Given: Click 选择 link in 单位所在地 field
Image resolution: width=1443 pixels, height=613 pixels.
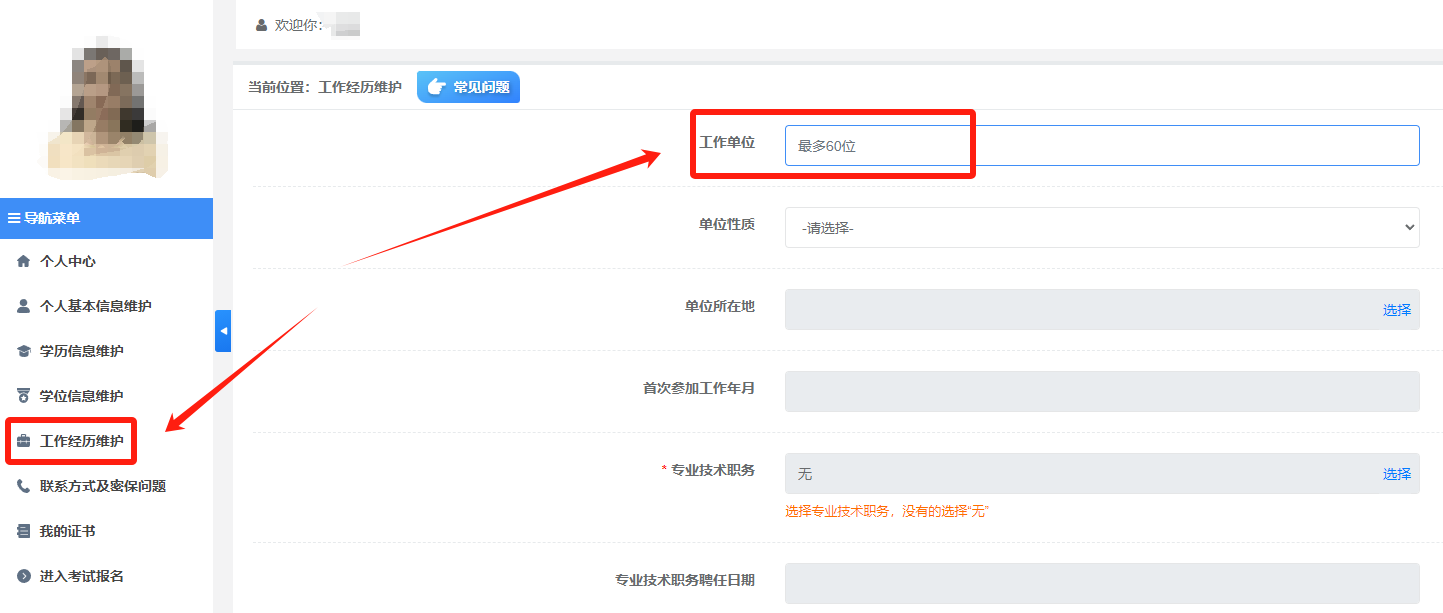Looking at the screenshot, I should pyautogui.click(x=1396, y=310).
